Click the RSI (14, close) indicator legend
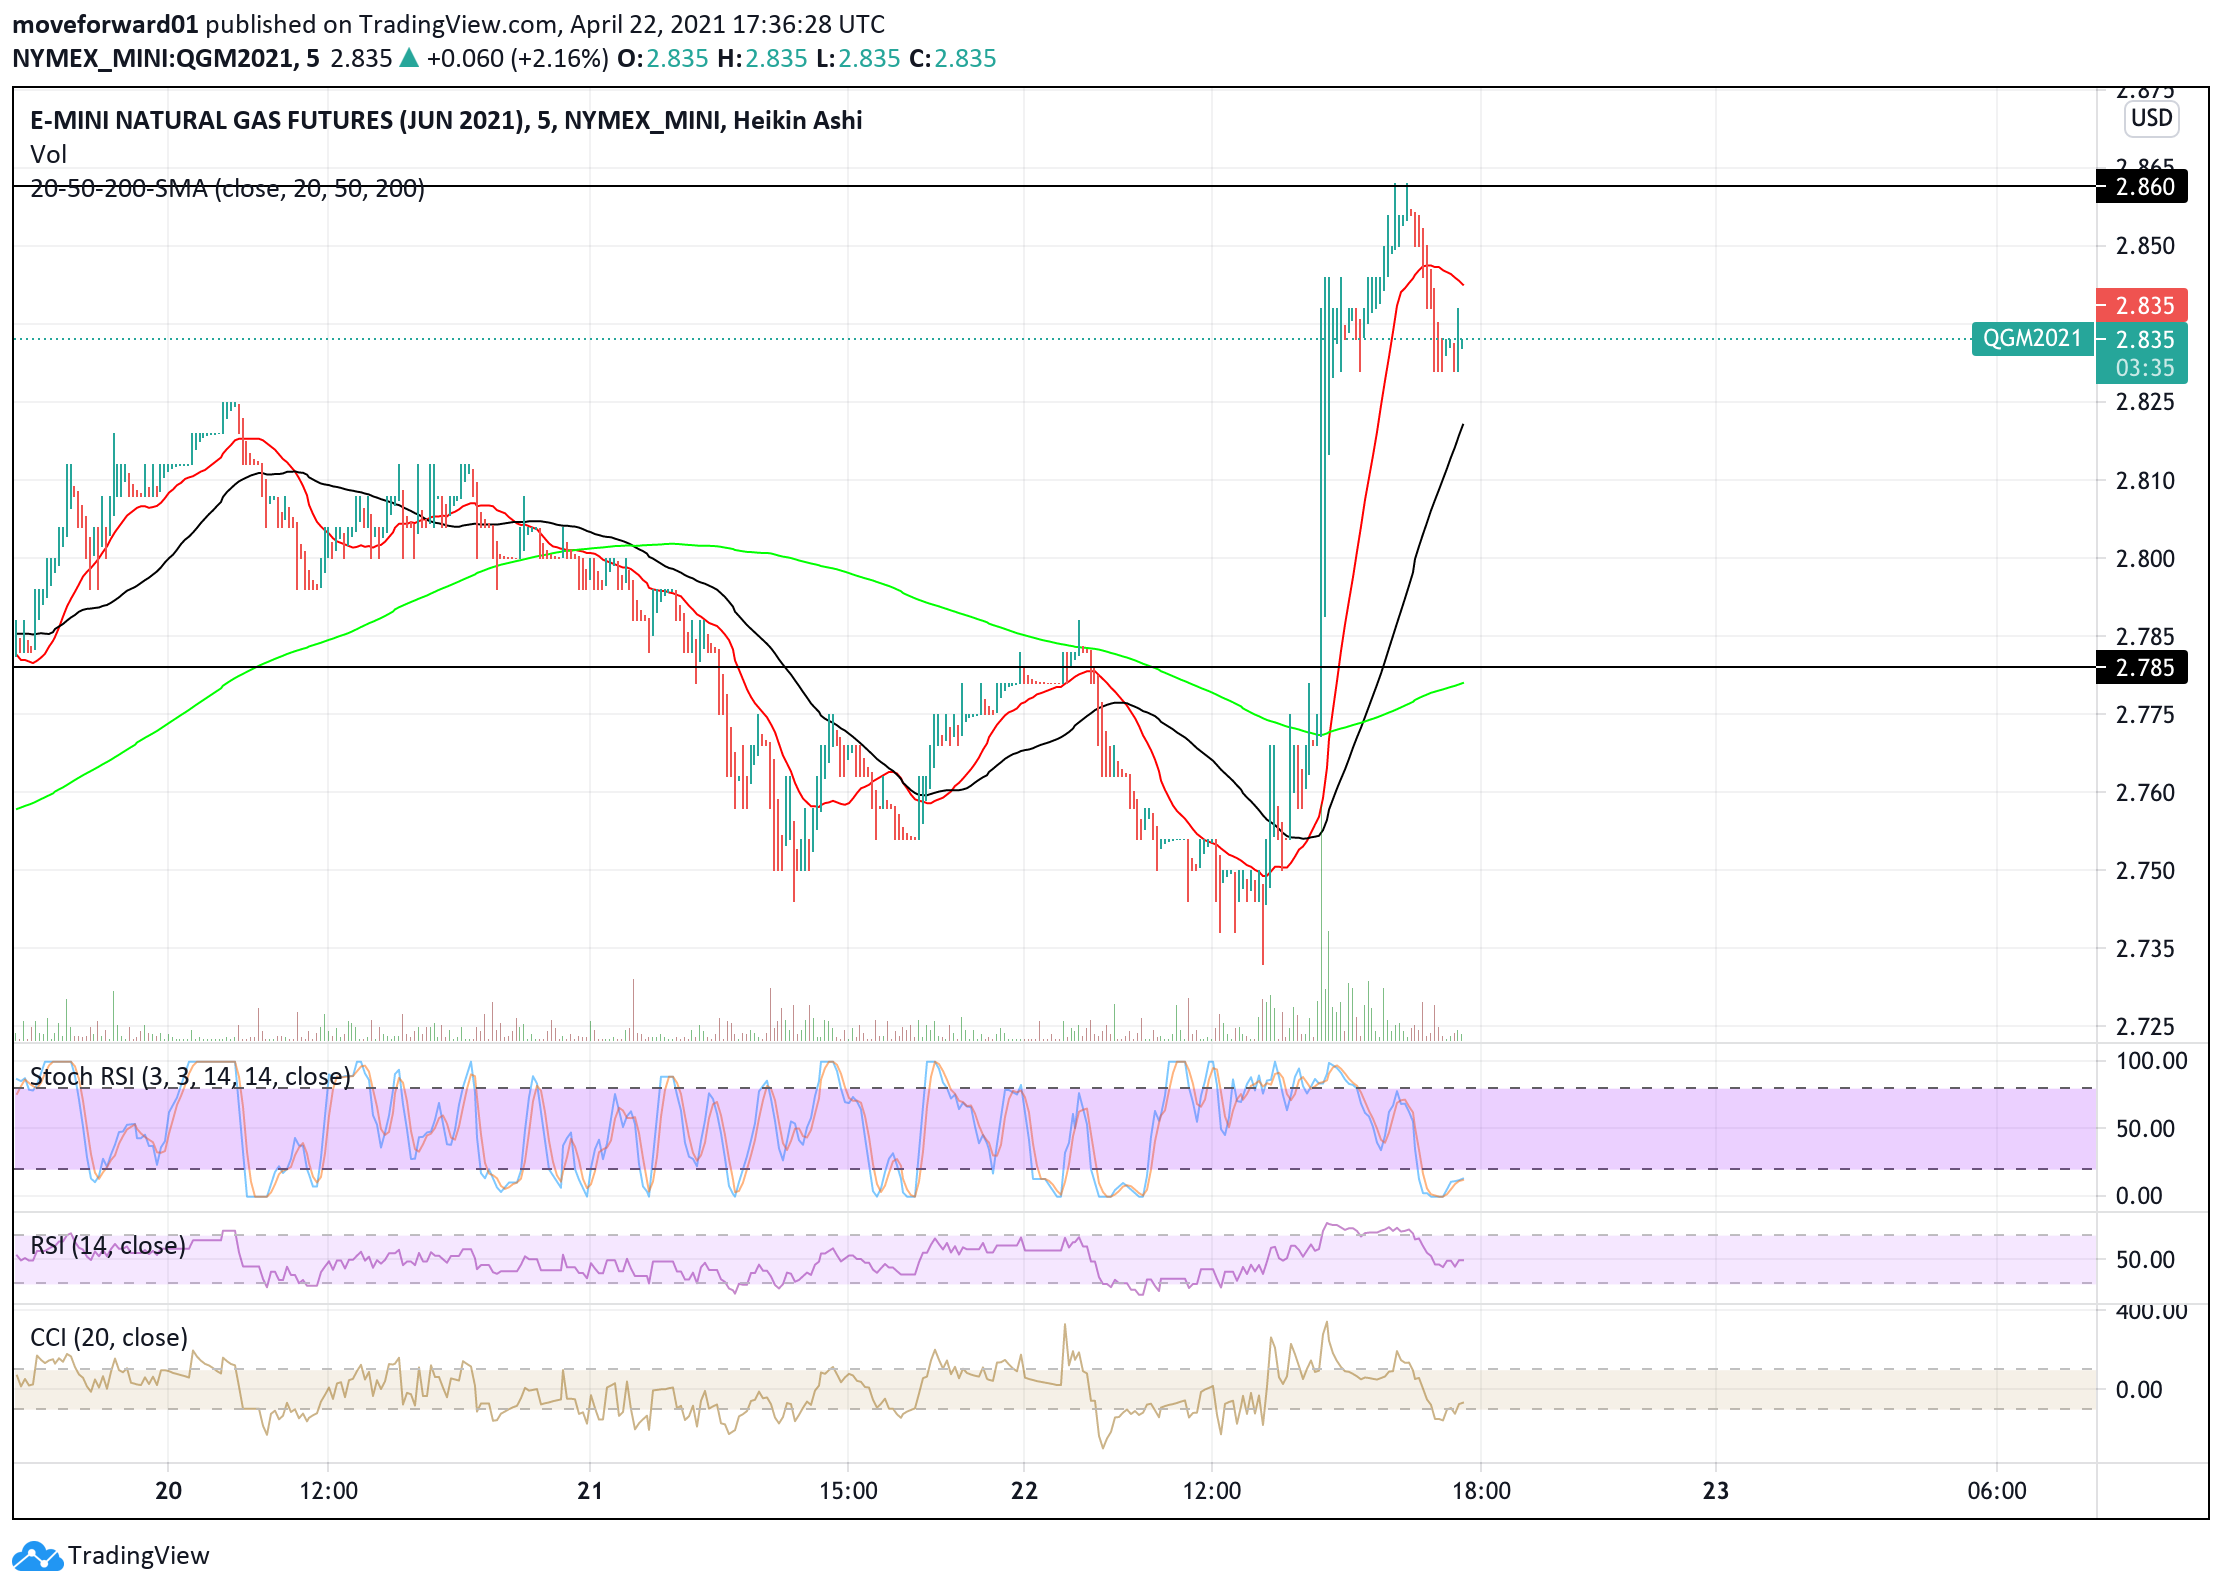Viewport: 2222px width, 1592px height. click(108, 1246)
